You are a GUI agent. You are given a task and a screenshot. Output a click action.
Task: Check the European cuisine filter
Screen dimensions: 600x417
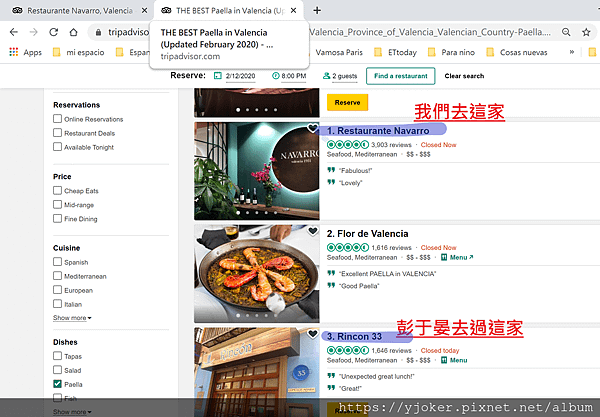coord(57,290)
